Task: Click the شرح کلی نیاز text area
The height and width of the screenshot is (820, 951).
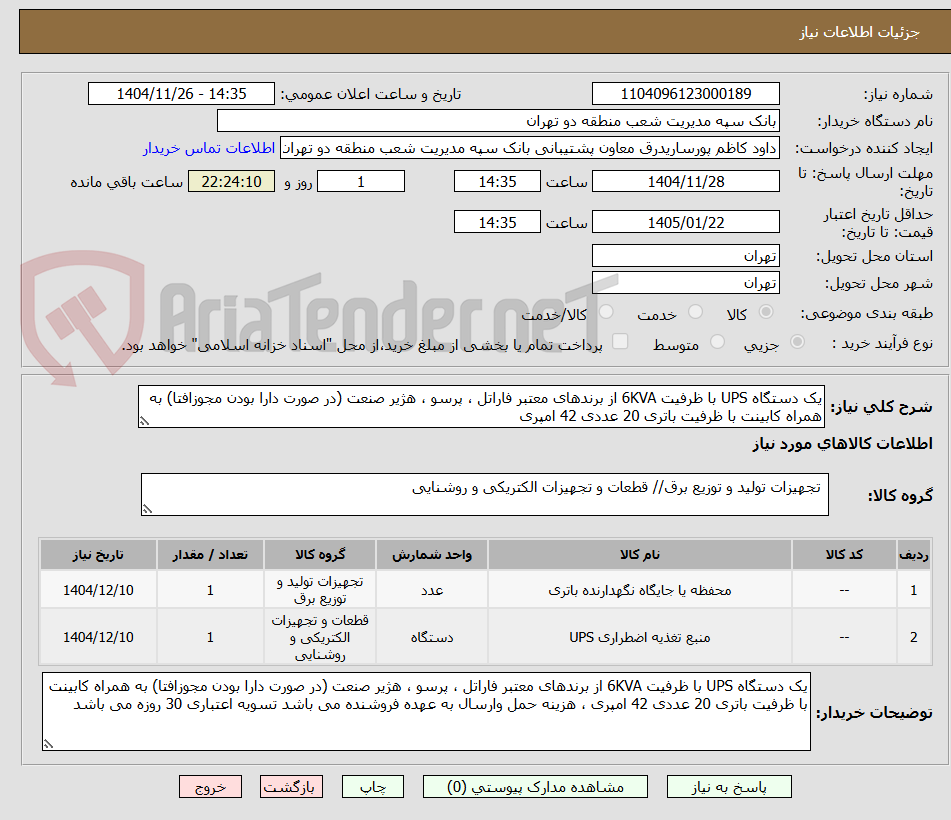Action: 481,407
